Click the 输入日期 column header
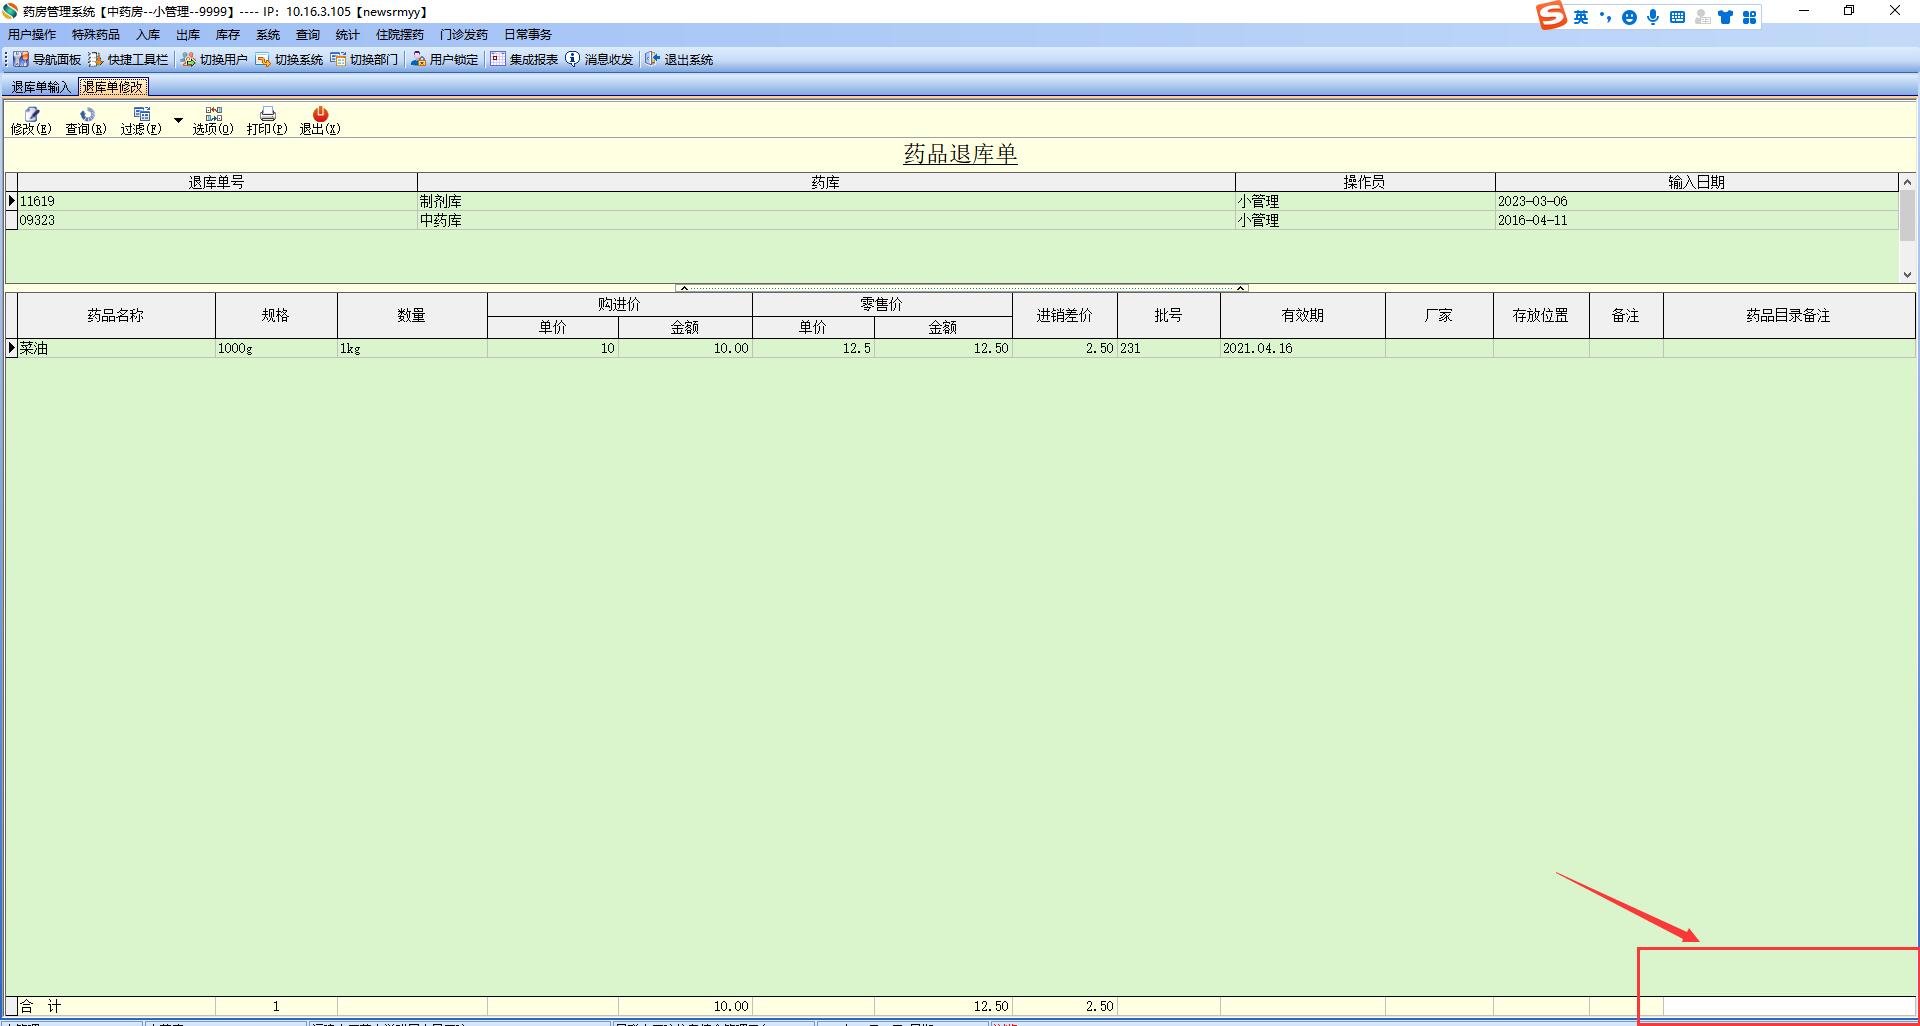 [x=1697, y=182]
